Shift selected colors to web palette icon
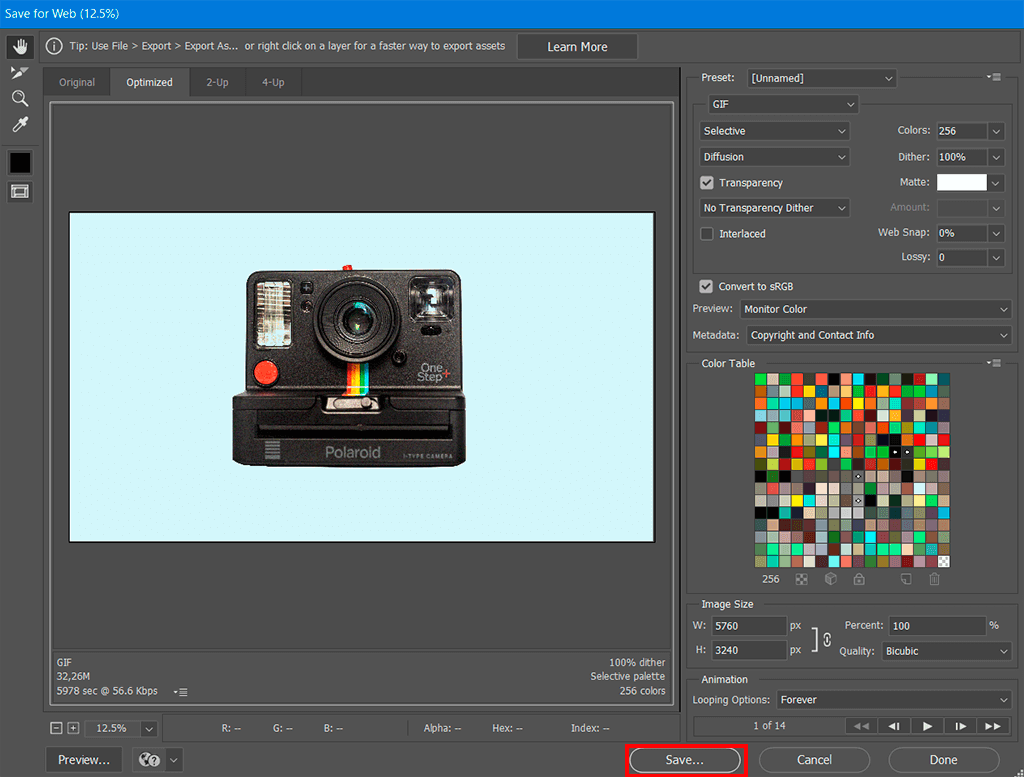The image size is (1024, 777). pos(830,579)
